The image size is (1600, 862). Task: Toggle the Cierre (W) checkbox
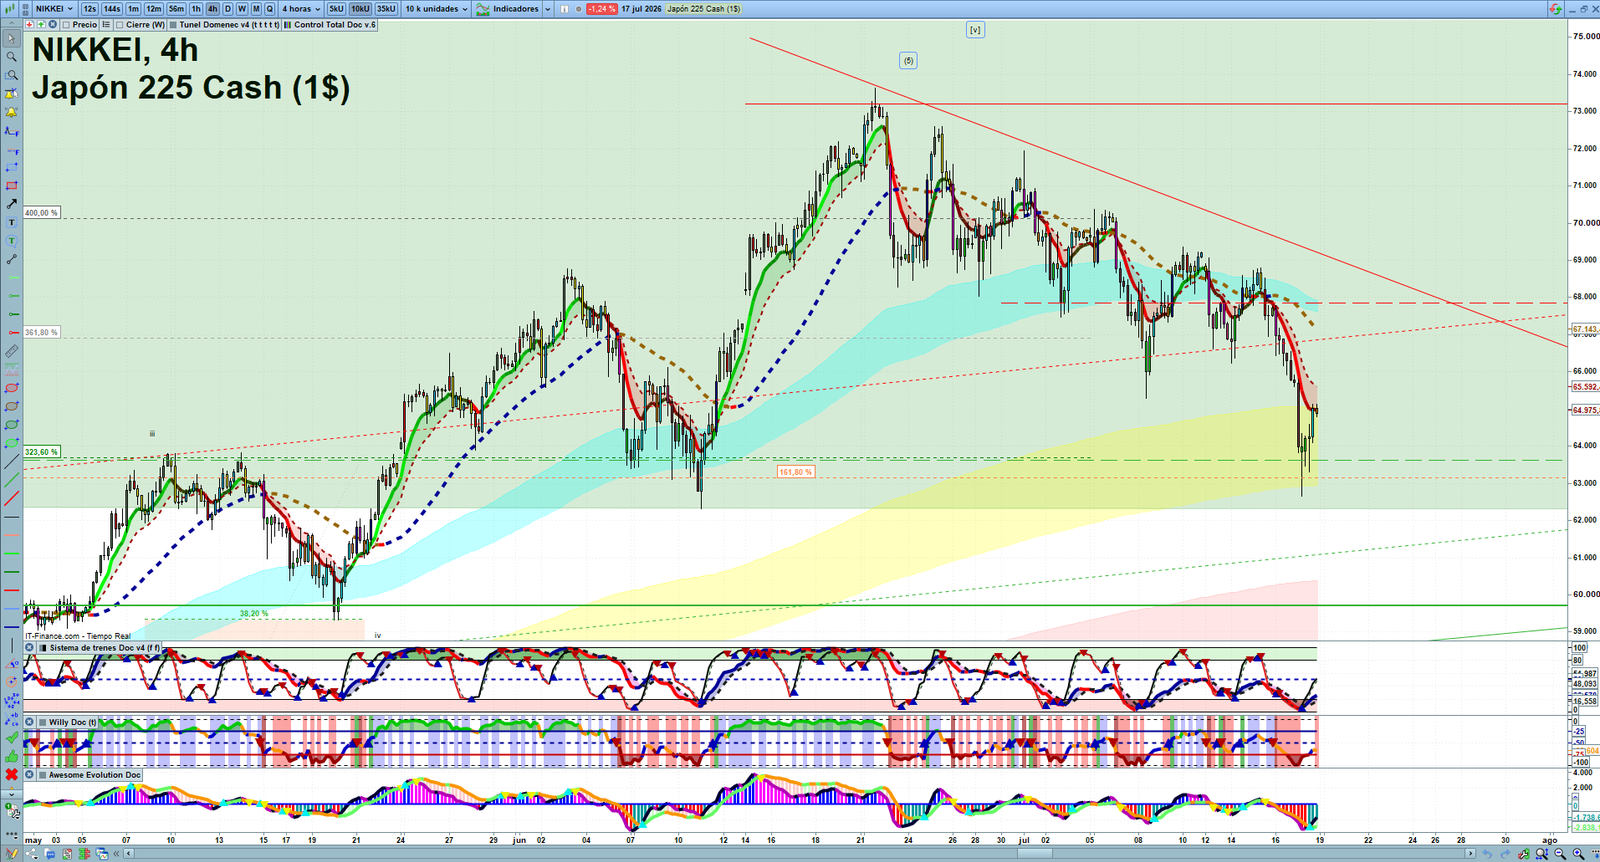coord(119,24)
